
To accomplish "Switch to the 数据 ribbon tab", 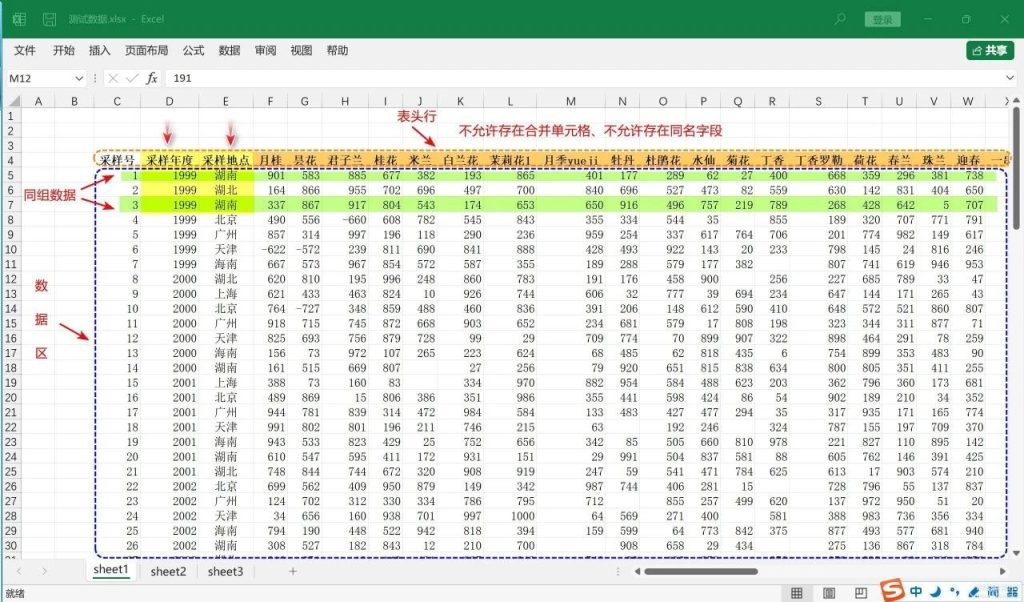I will click(228, 50).
